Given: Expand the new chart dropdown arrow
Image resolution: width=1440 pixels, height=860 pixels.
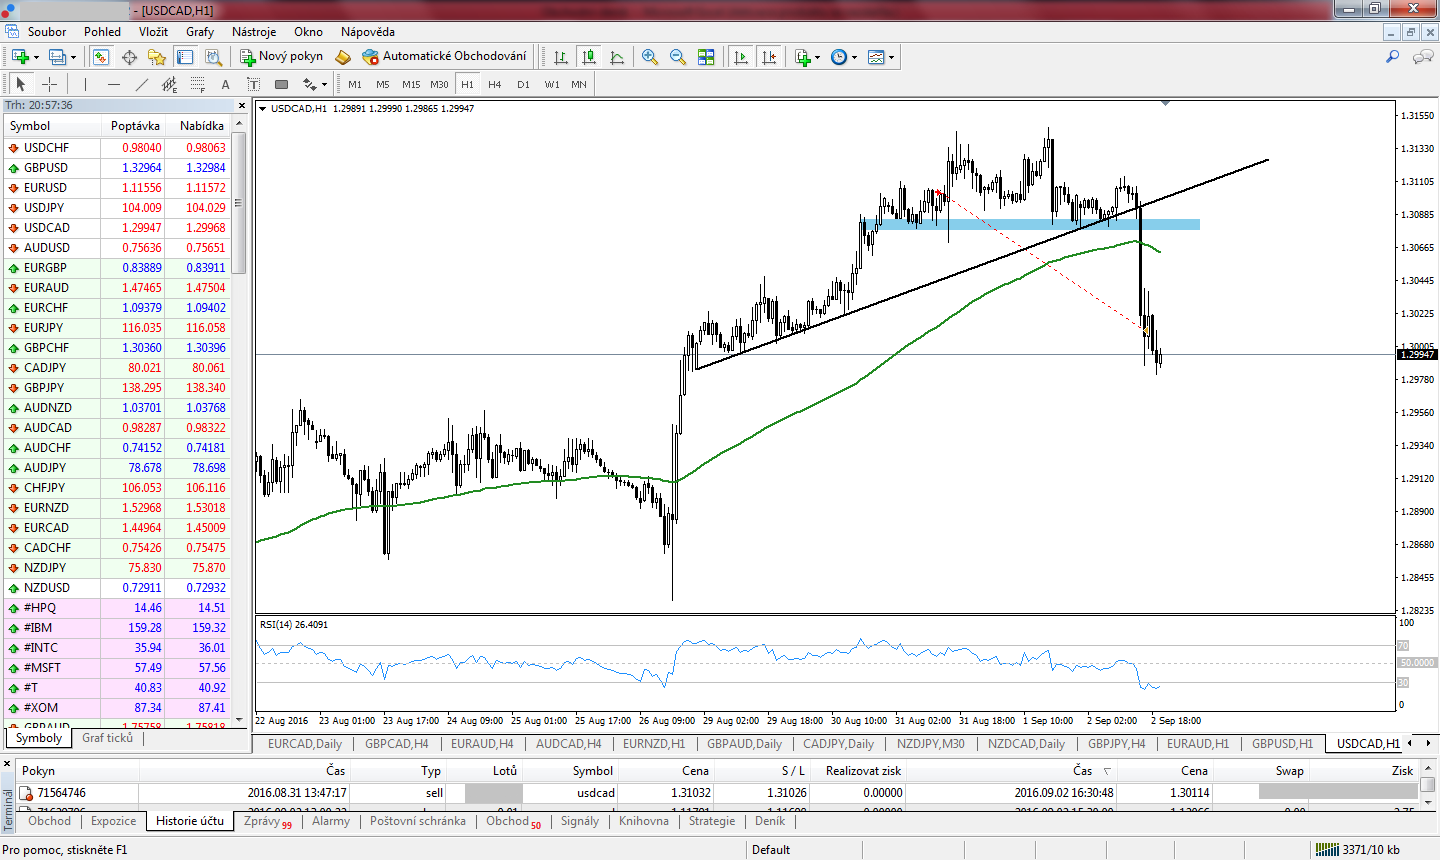Looking at the screenshot, I should pos(36,57).
